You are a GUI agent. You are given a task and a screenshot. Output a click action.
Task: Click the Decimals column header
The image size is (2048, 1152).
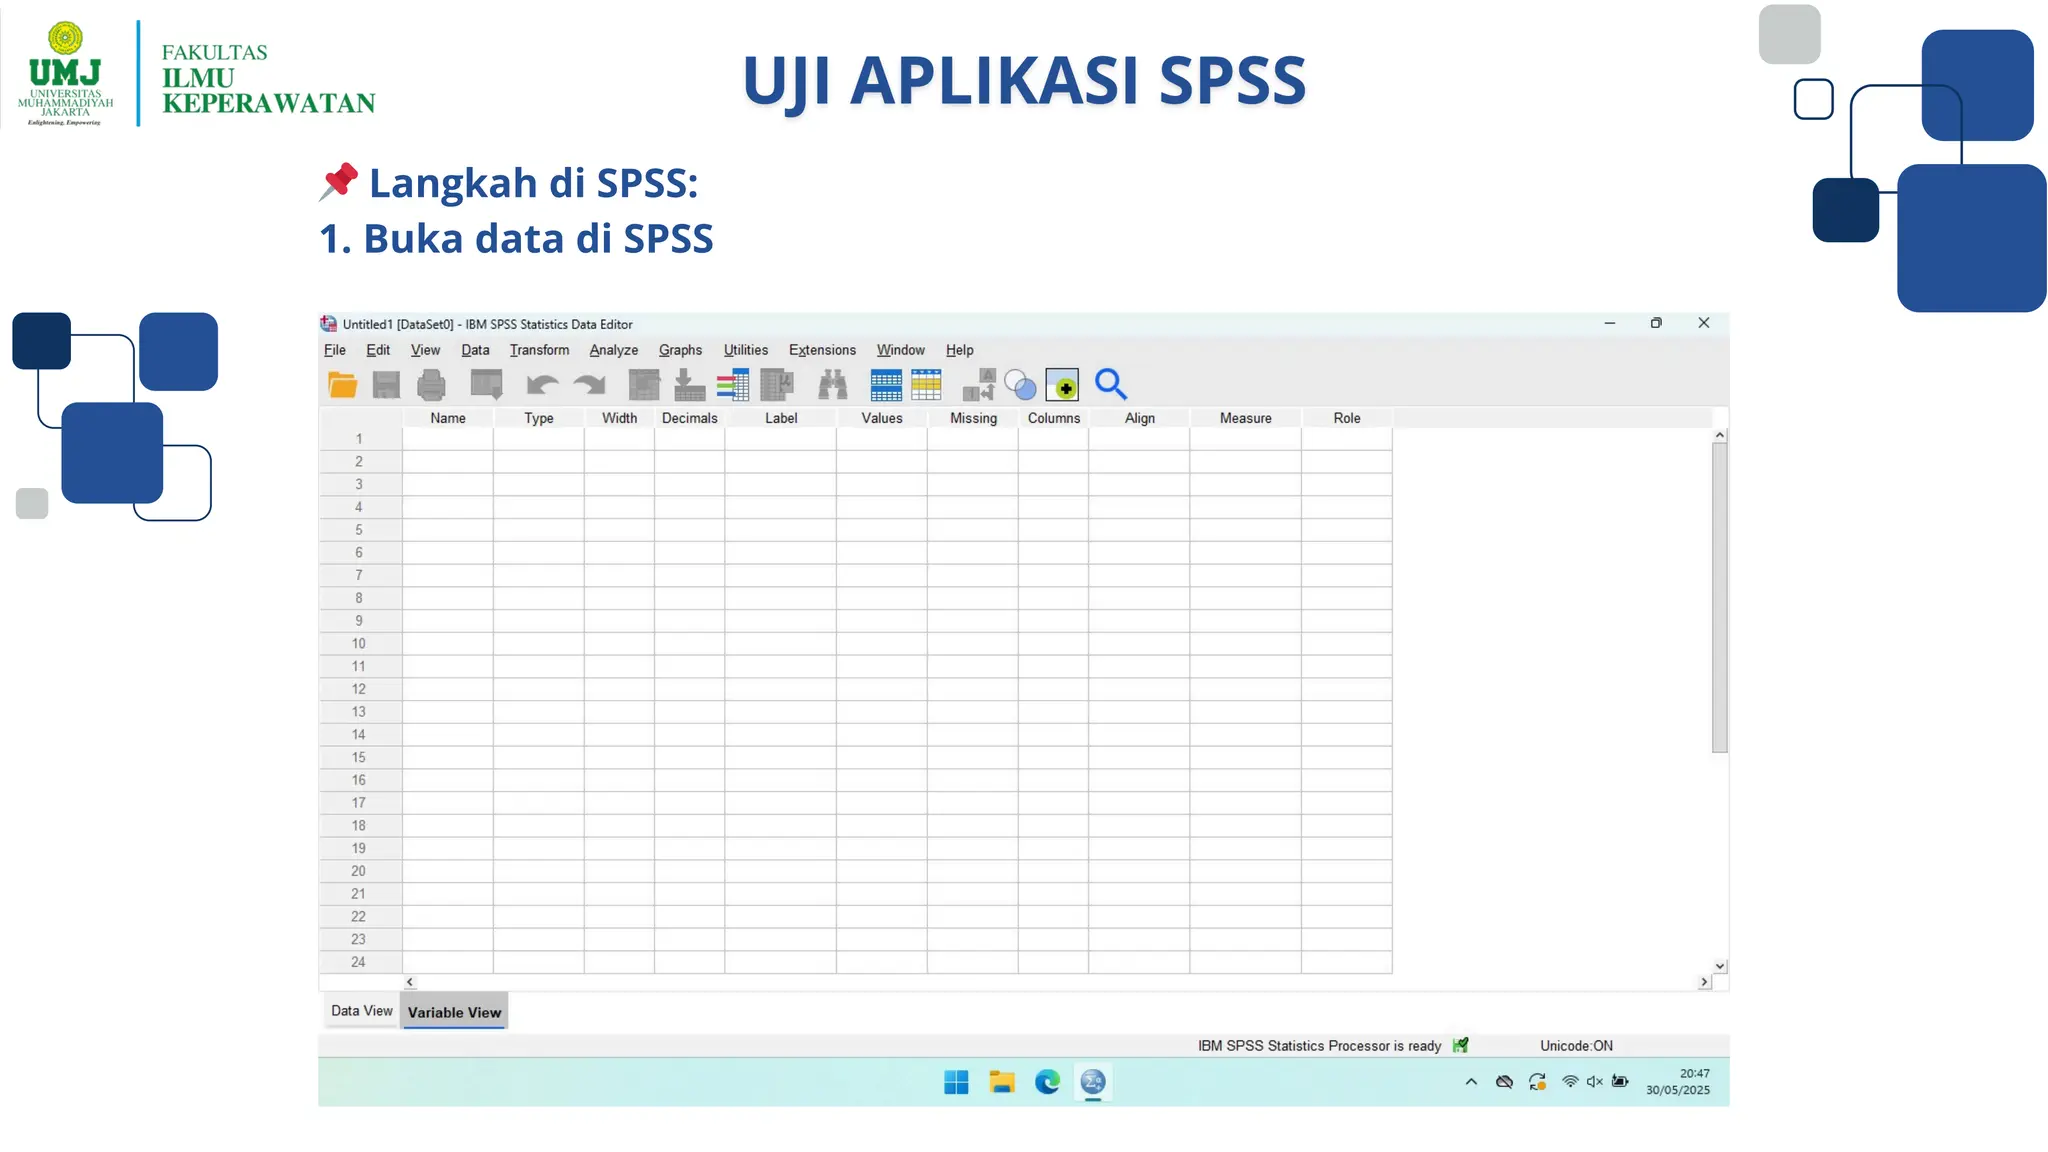(690, 418)
